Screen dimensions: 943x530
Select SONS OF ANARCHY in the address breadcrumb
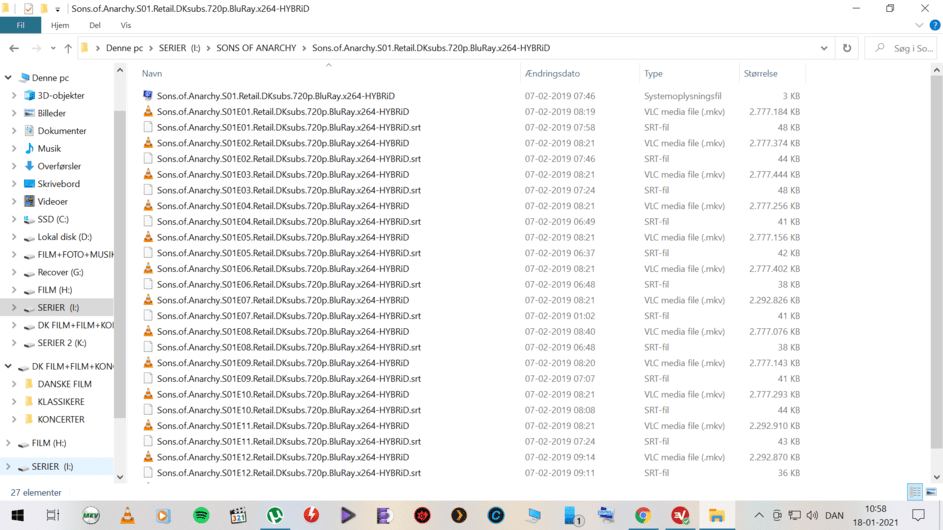pyautogui.click(x=256, y=48)
